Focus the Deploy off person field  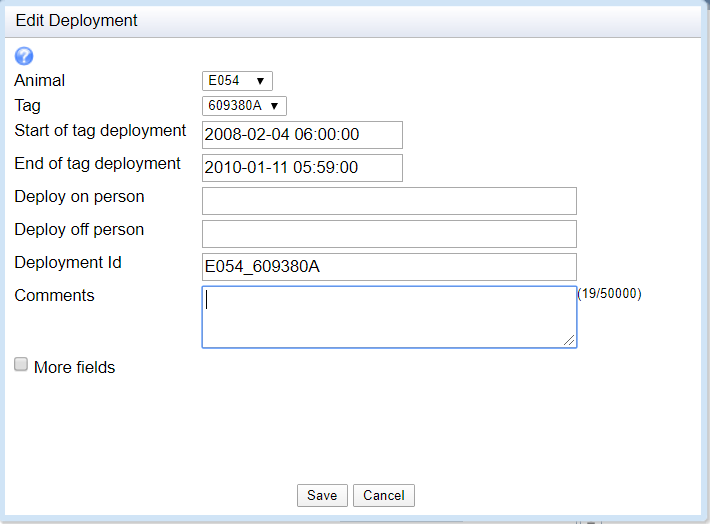[389, 234]
